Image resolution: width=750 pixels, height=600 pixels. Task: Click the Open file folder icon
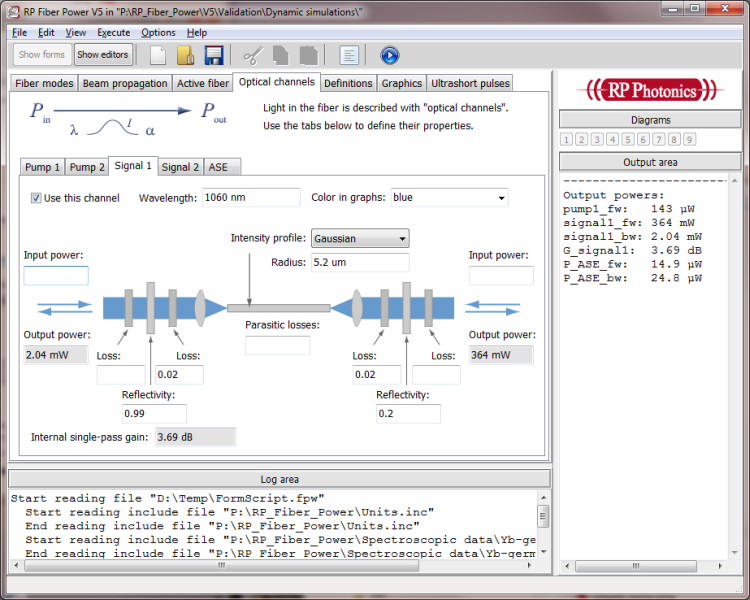point(185,55)
